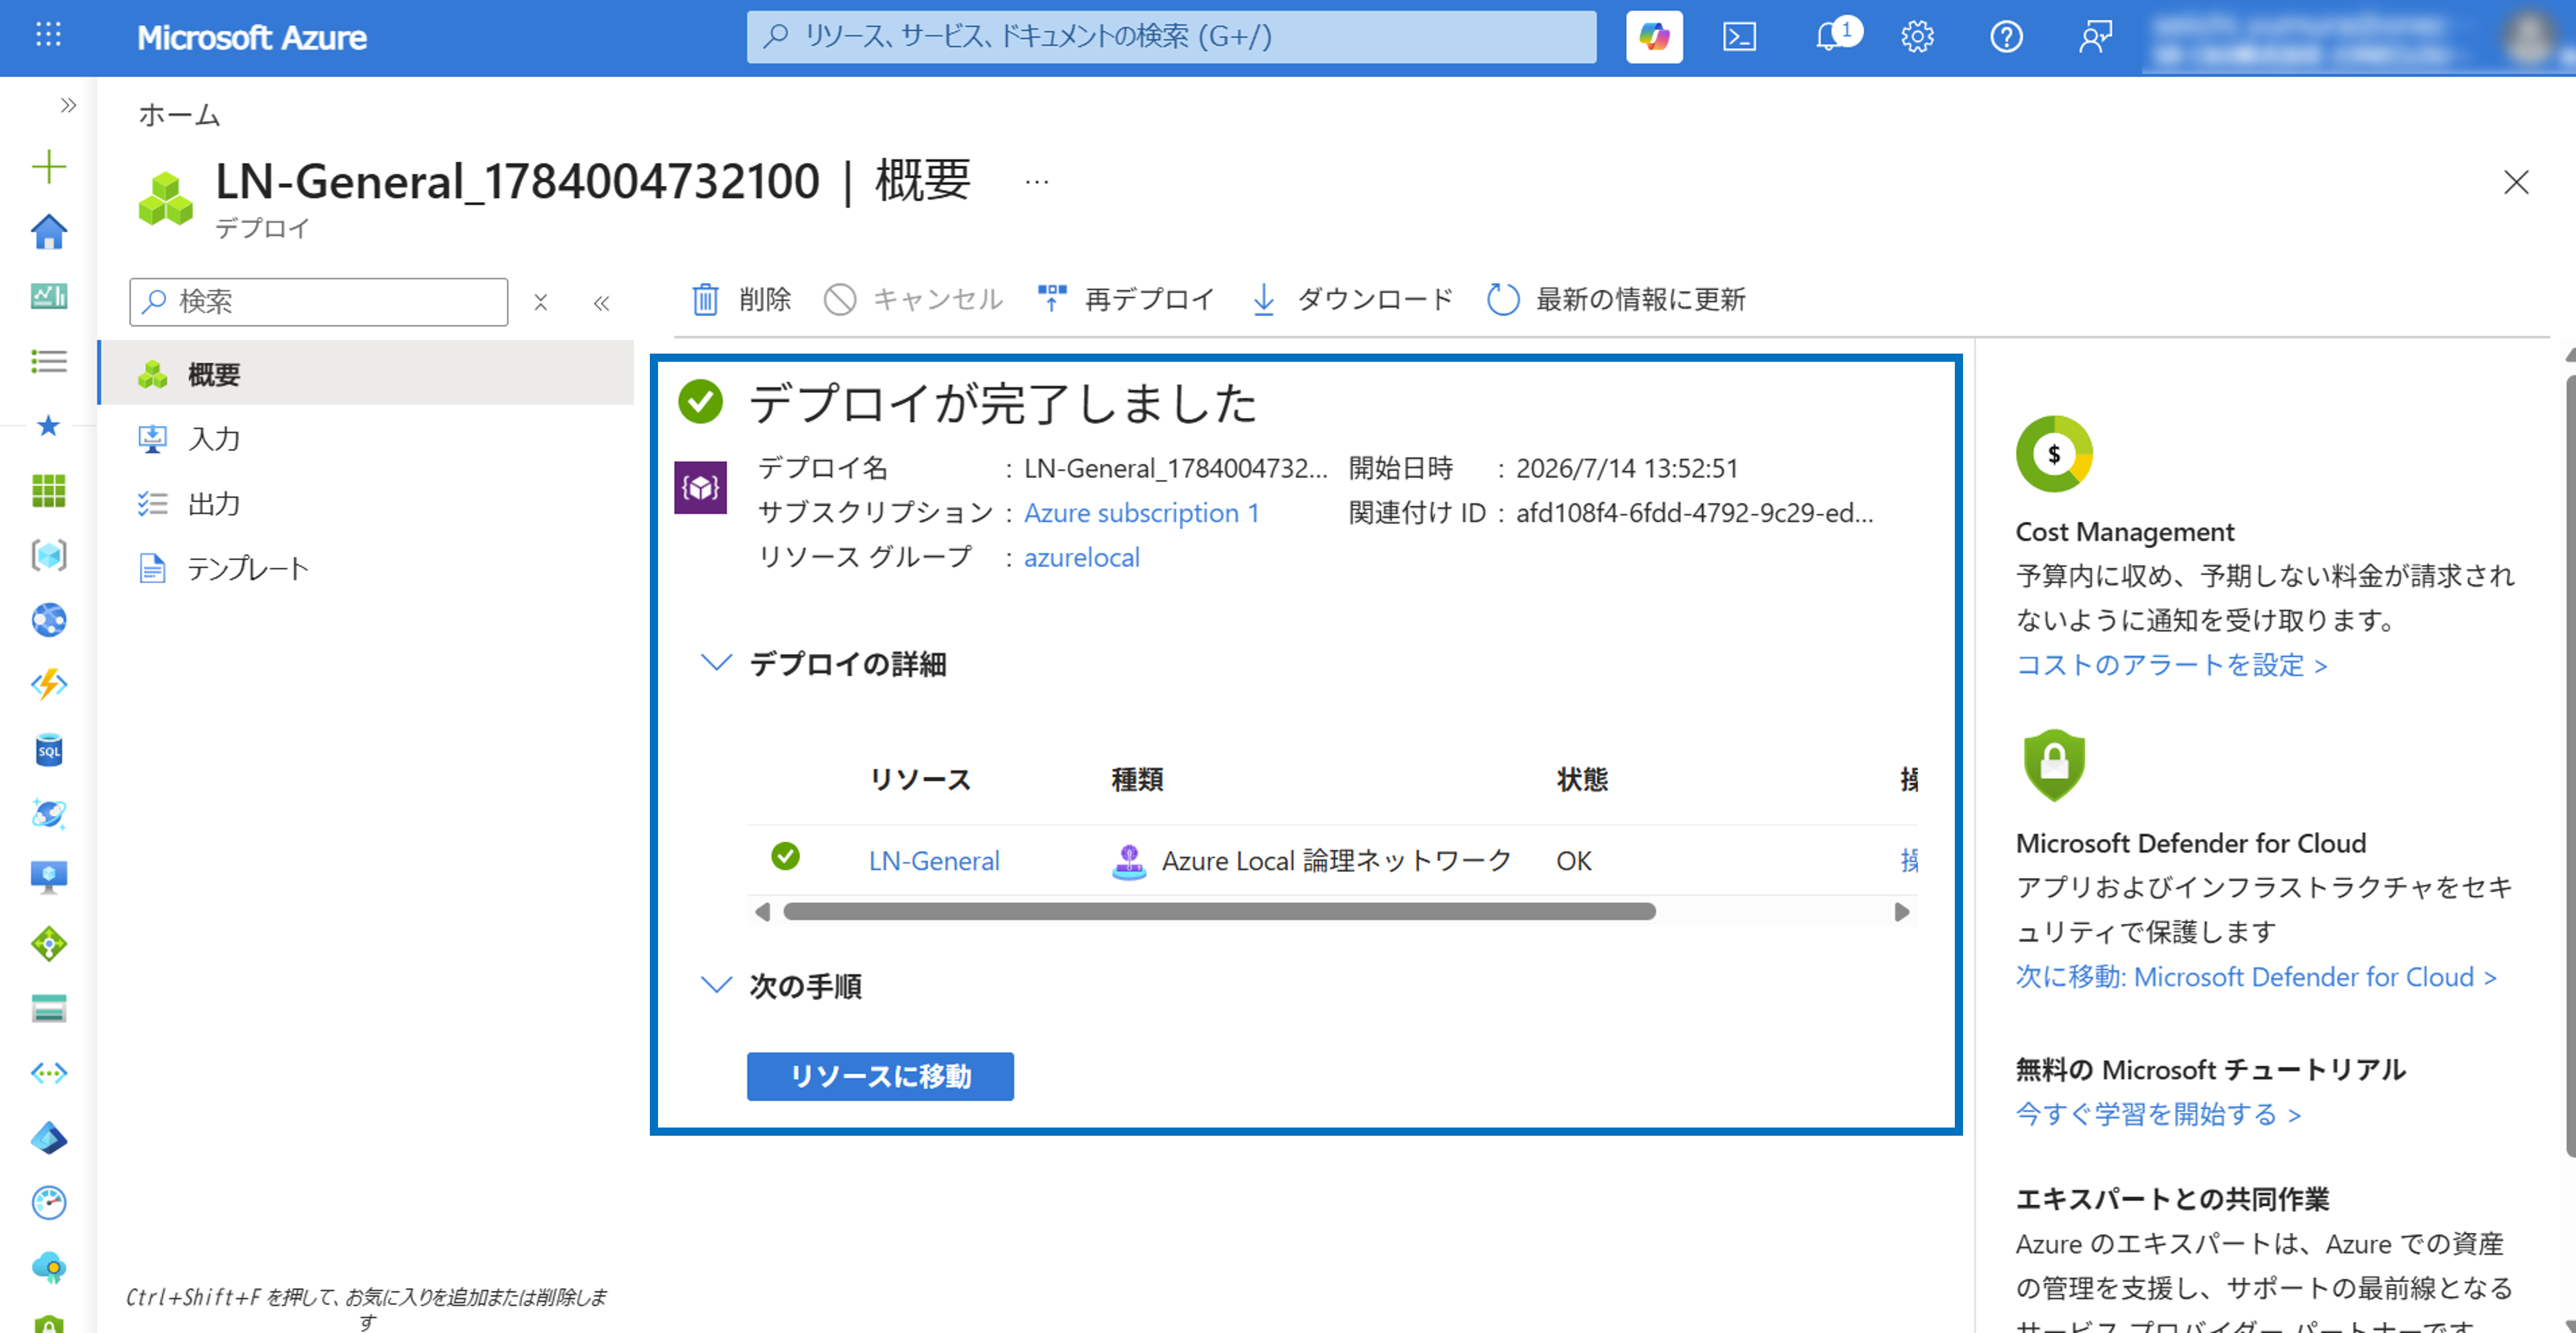
Task: Open All resources green grid icon
Action: tap(48, 490)
